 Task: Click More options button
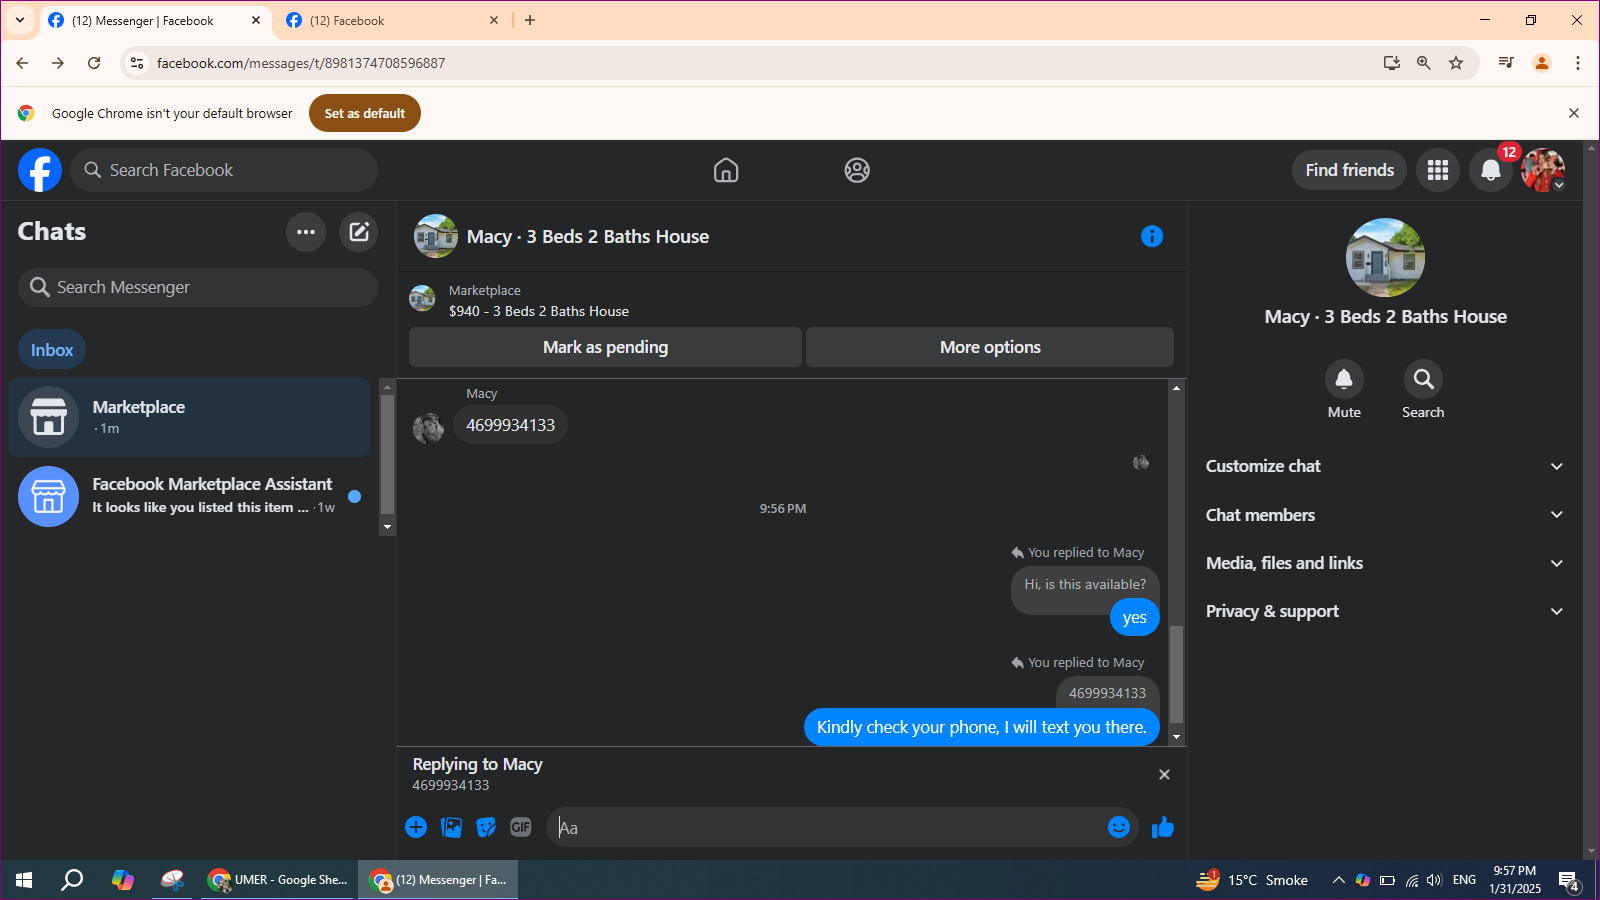click(x=990, y=347)
